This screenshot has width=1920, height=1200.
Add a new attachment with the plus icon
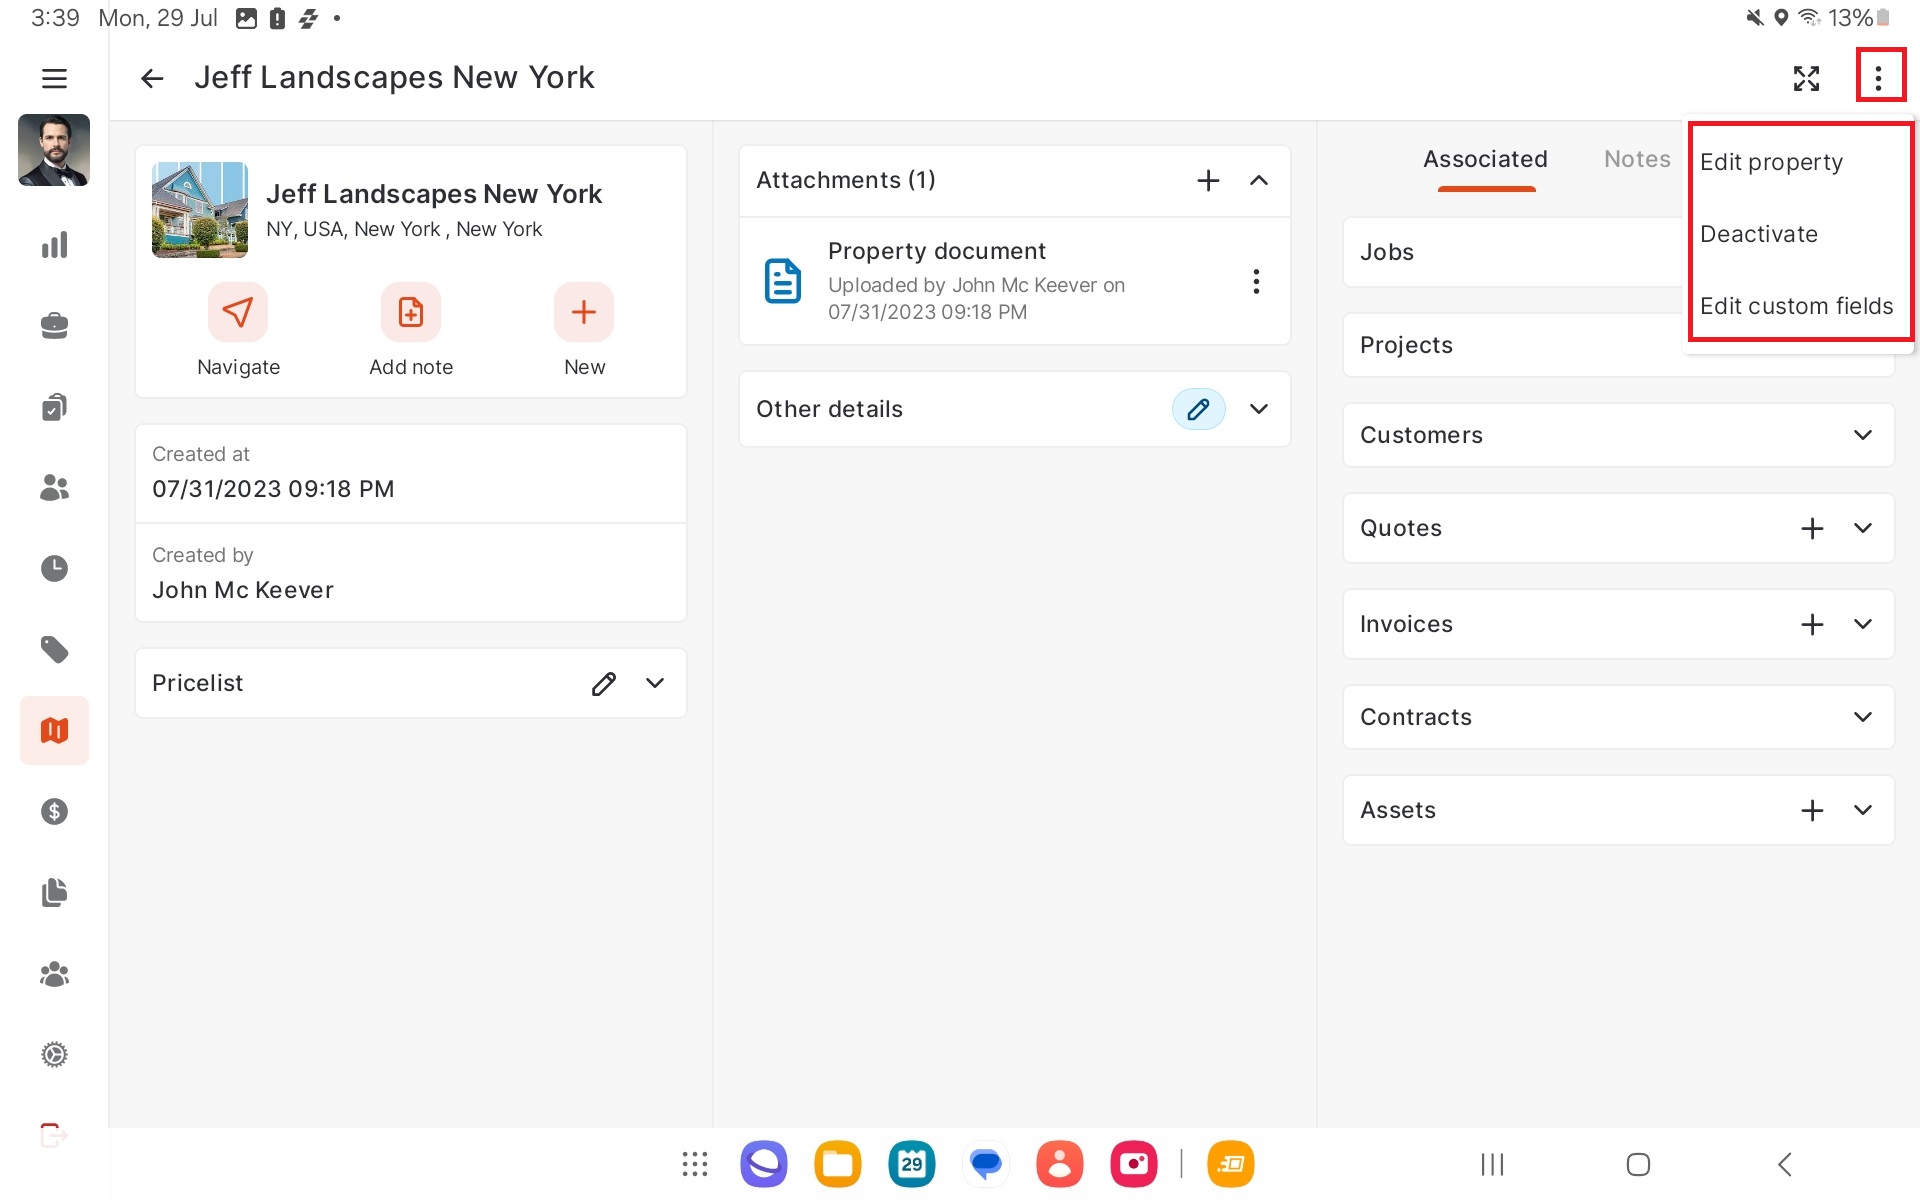[1208, 180]
